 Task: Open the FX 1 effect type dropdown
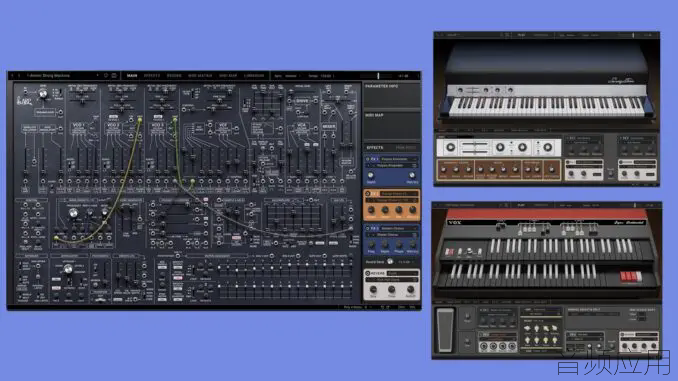click(399, 159)
